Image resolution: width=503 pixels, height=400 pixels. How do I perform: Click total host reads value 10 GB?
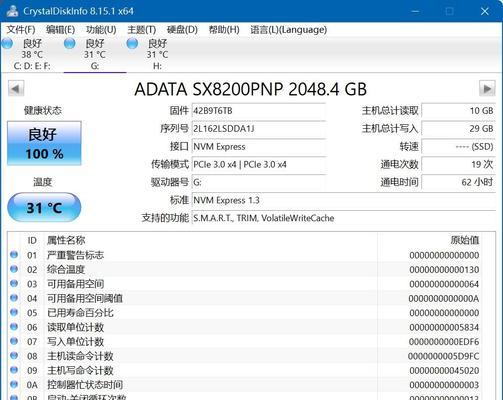[x=458, y=111]
